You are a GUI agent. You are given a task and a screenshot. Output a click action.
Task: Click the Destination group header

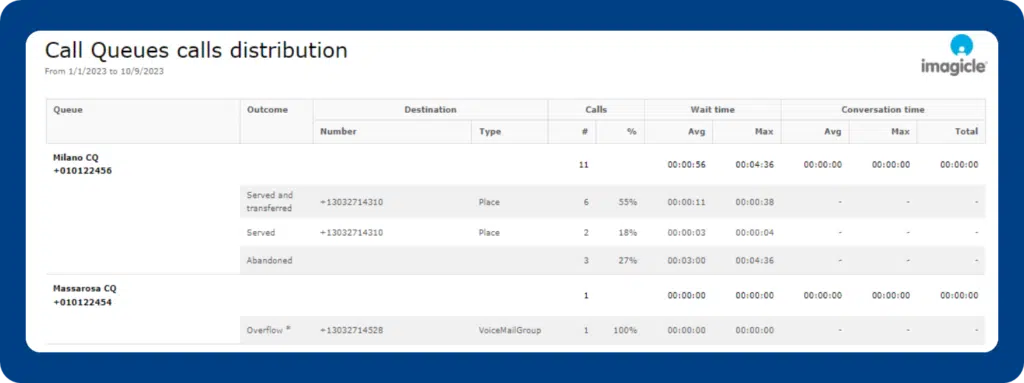coord(430,110)
